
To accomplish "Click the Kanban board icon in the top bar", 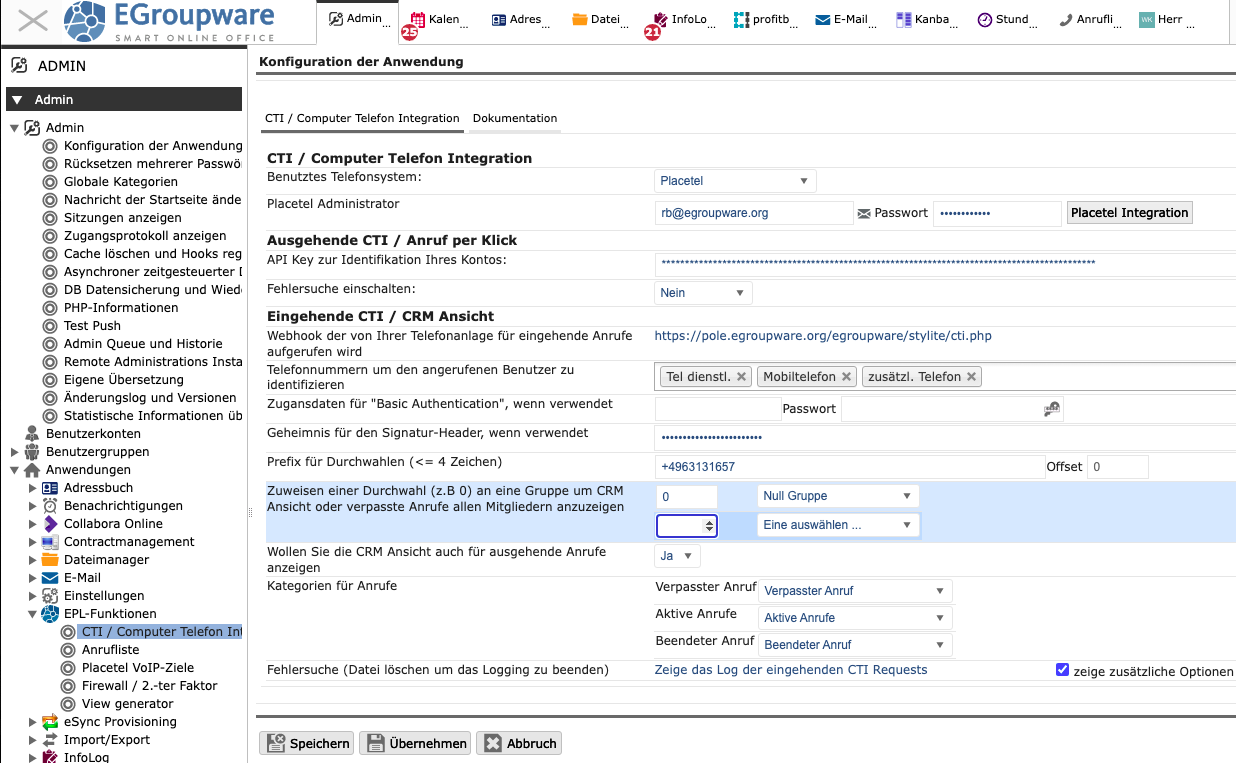I will pos(904,19).
